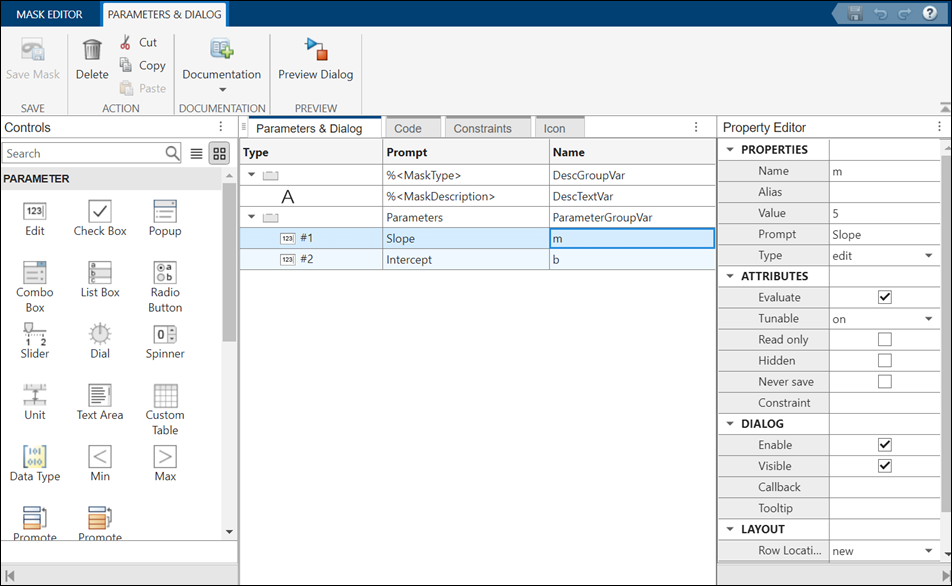Toggle the Evaluate checkbox

point(885,297)
